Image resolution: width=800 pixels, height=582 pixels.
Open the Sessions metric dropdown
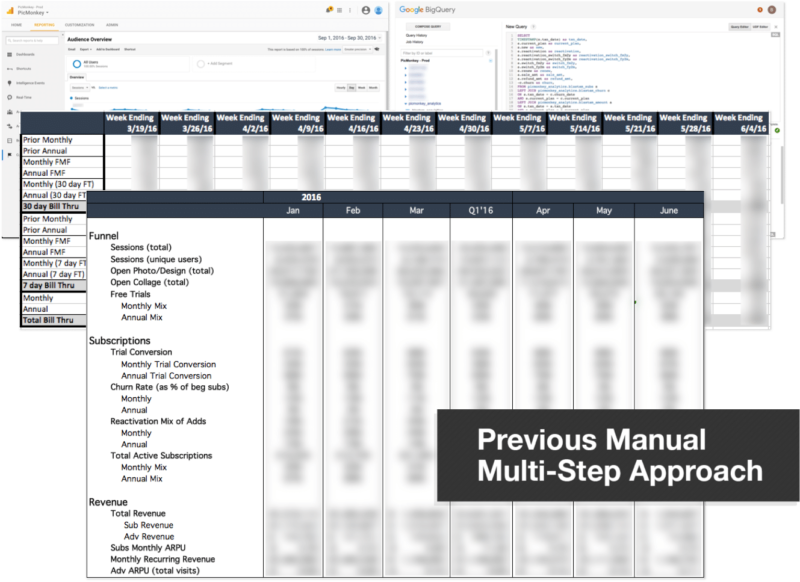coord(79,88)
